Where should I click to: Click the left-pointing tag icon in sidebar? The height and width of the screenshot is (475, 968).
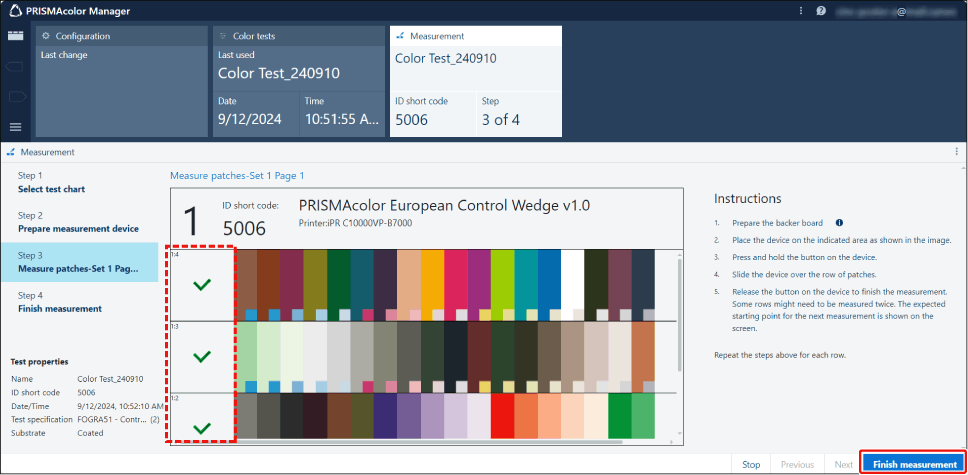15,67
